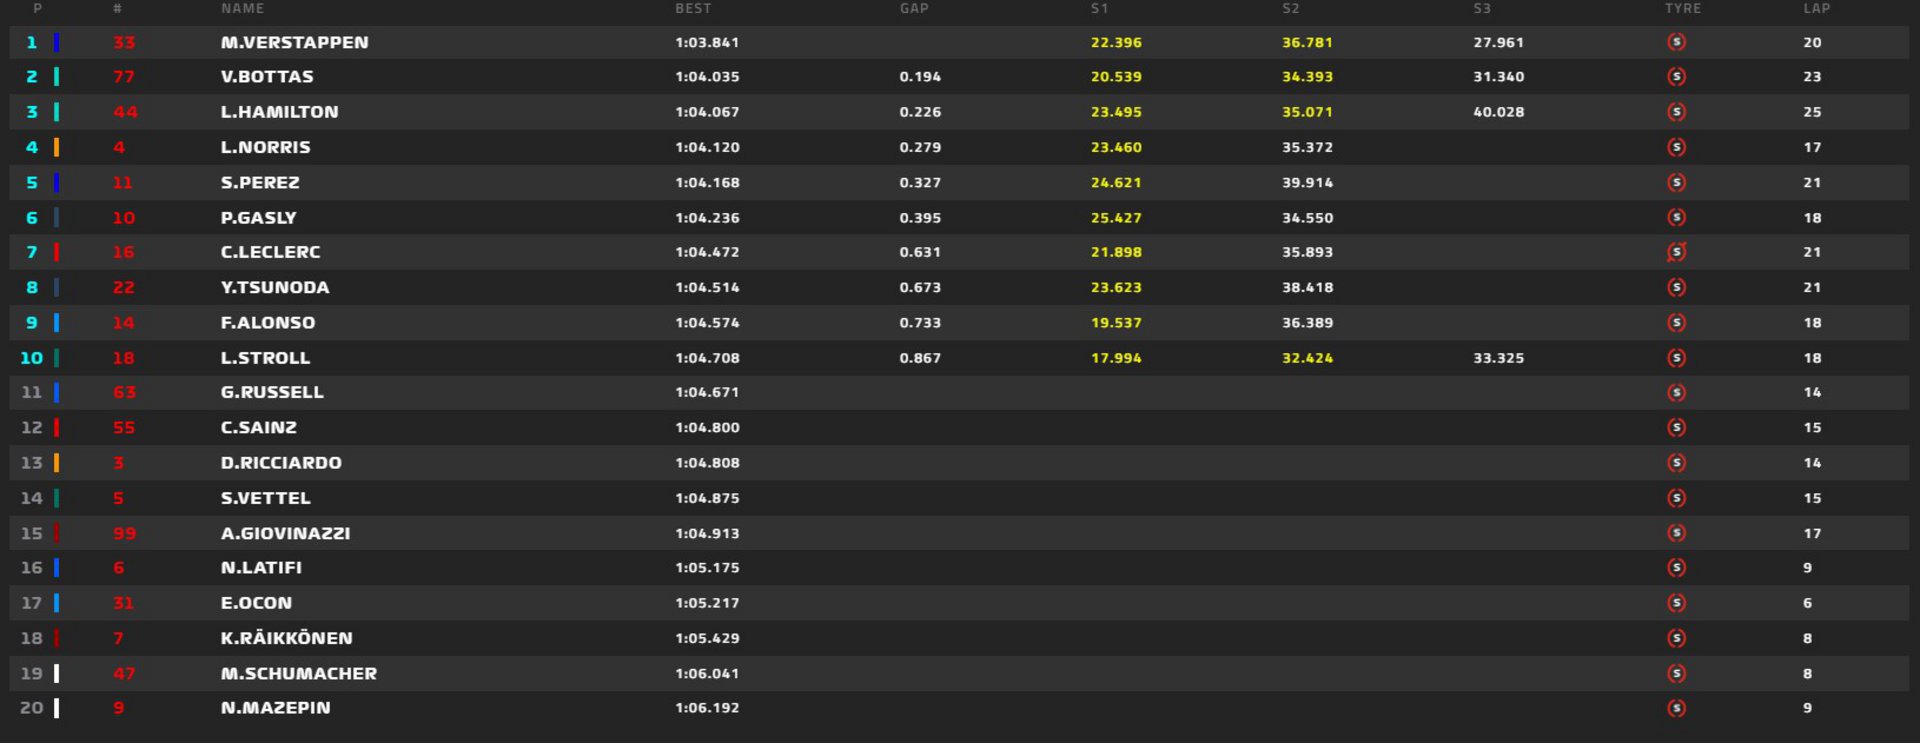Click the NAME column header

242,9
